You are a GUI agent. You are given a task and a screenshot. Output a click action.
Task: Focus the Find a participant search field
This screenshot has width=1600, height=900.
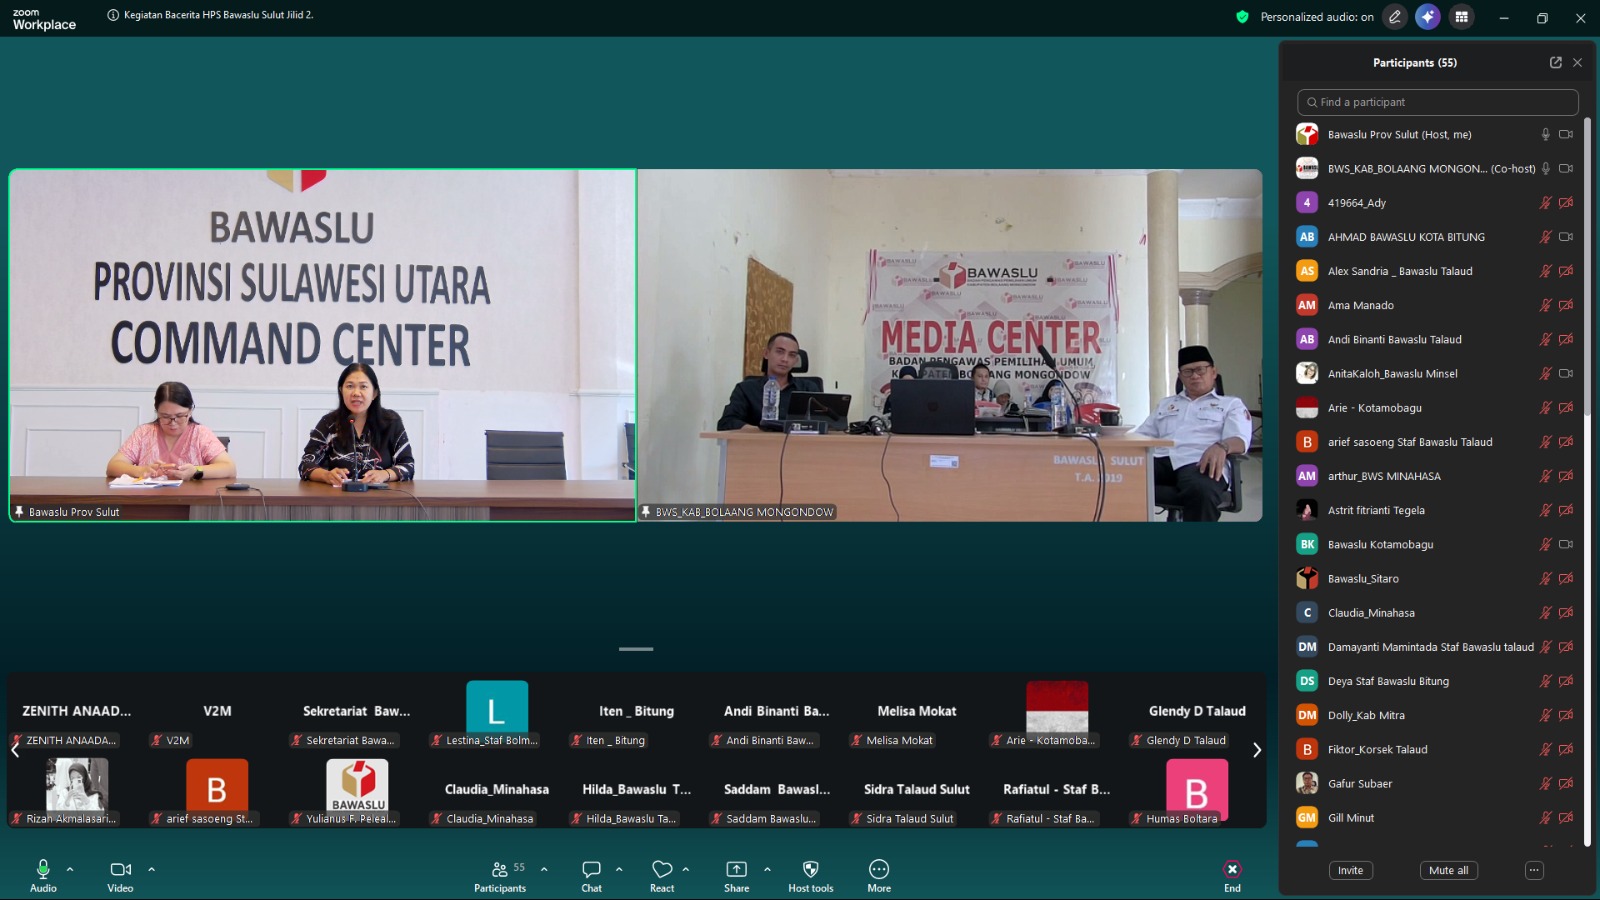point(1438,102)
